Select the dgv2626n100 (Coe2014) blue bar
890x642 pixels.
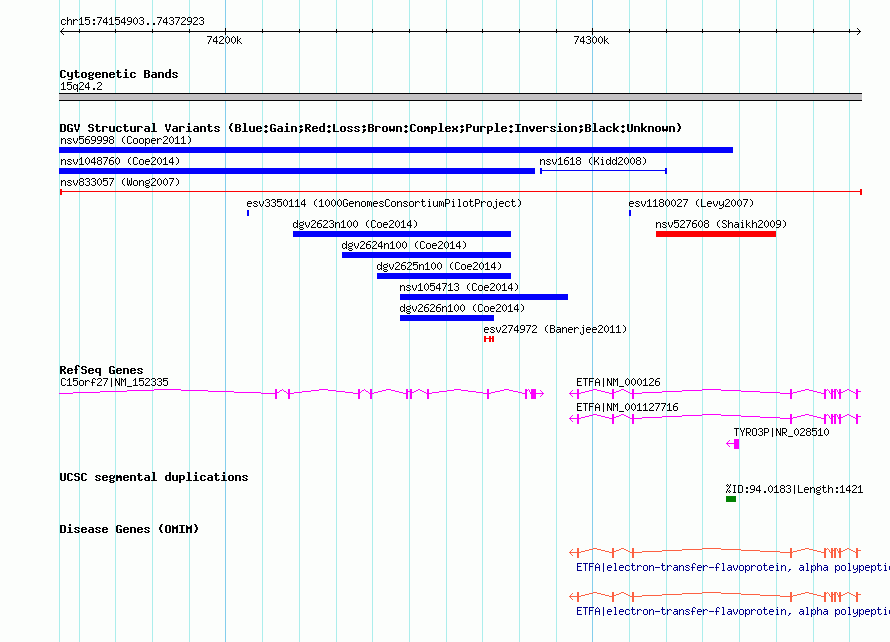(x=447, y=318)
